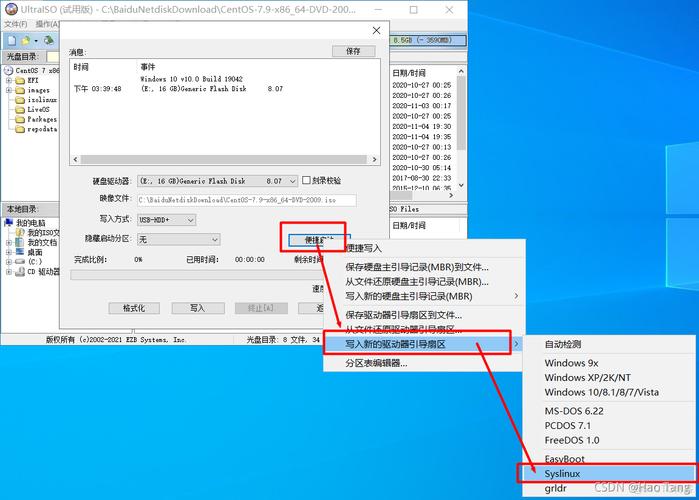Click the green Save disc toolbar icon

pos(49,41)
